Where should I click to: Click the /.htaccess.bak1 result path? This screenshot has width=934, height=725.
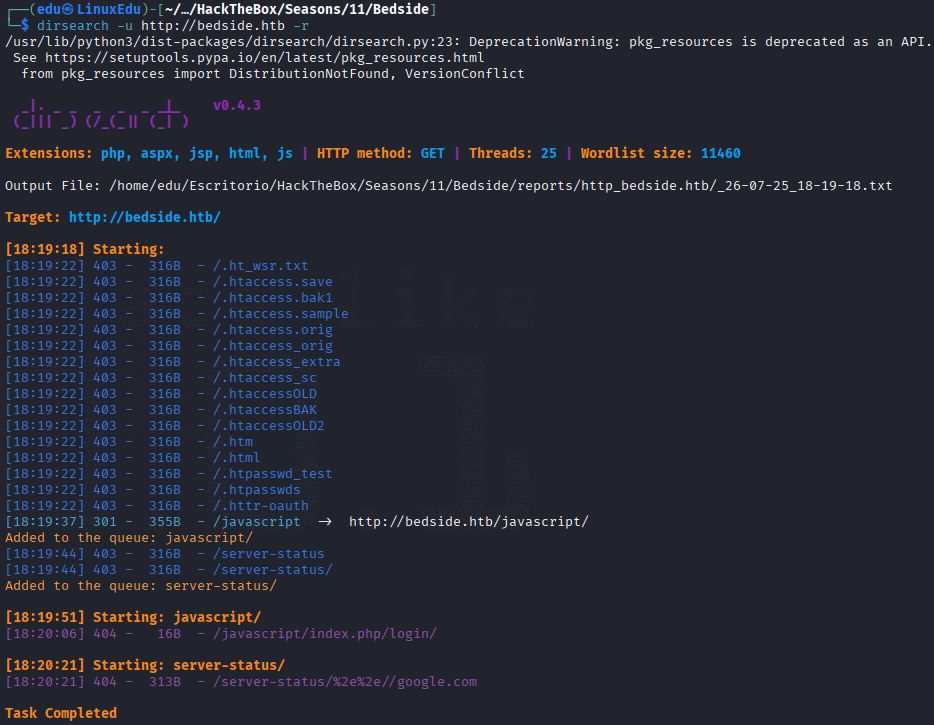(x=273, y=298)
